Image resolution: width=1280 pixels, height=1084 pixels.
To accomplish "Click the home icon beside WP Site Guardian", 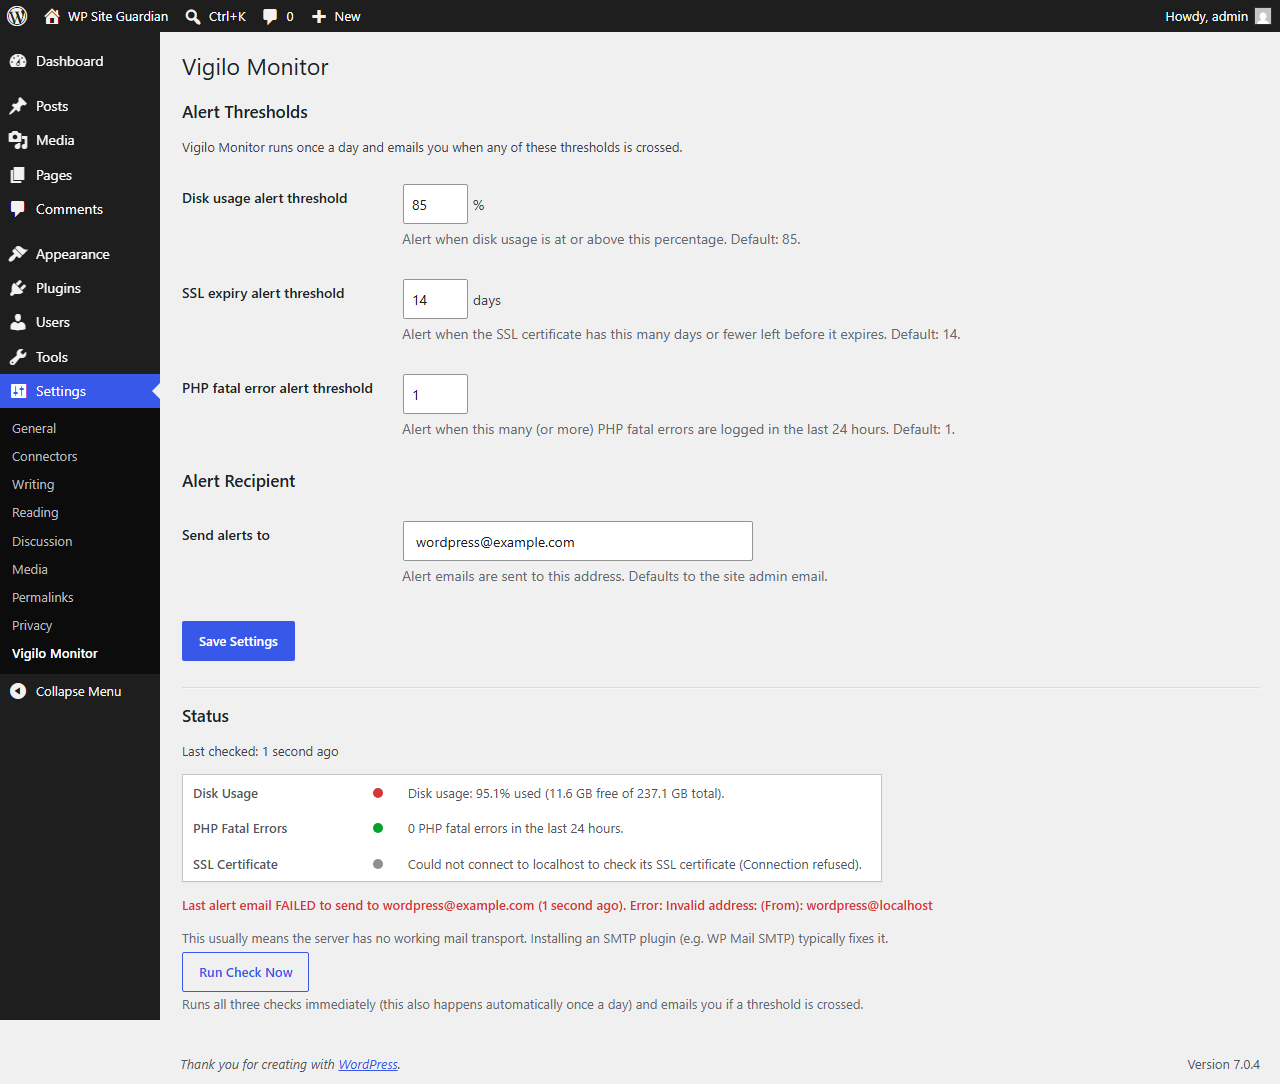I will click(x=52, y=16).
